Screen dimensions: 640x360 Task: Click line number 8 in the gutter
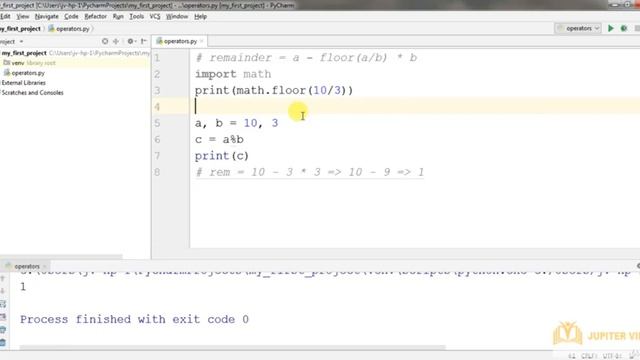158,172
